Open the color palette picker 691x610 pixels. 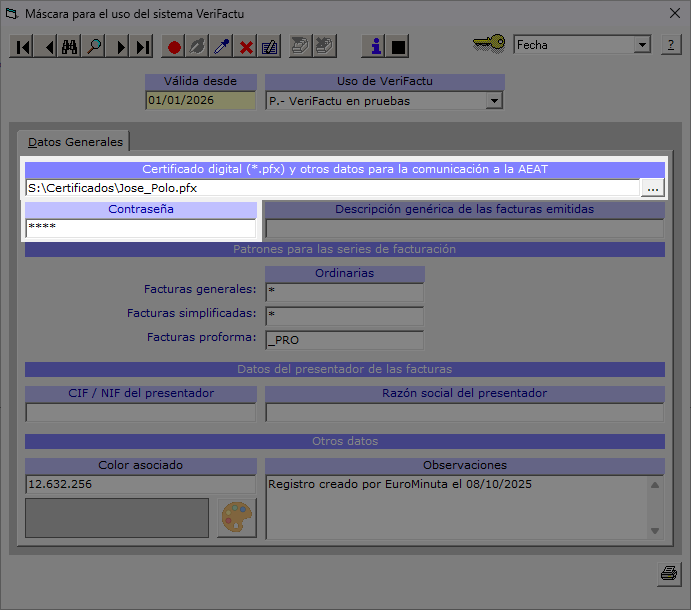tap(237, 518)
